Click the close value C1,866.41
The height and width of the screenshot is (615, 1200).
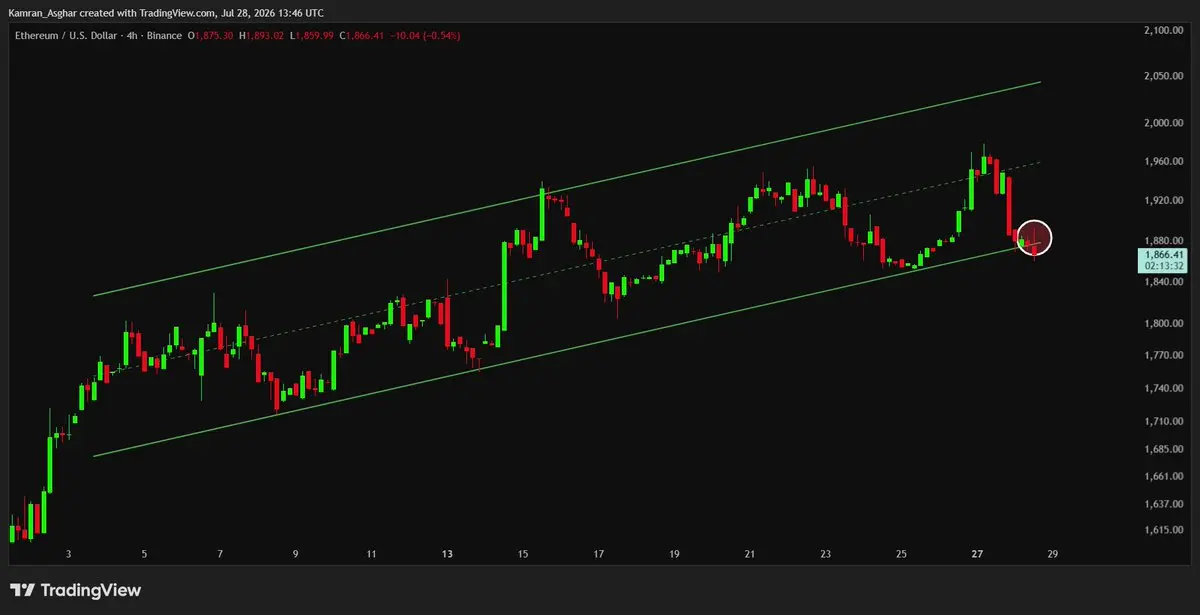click(366, 36)
